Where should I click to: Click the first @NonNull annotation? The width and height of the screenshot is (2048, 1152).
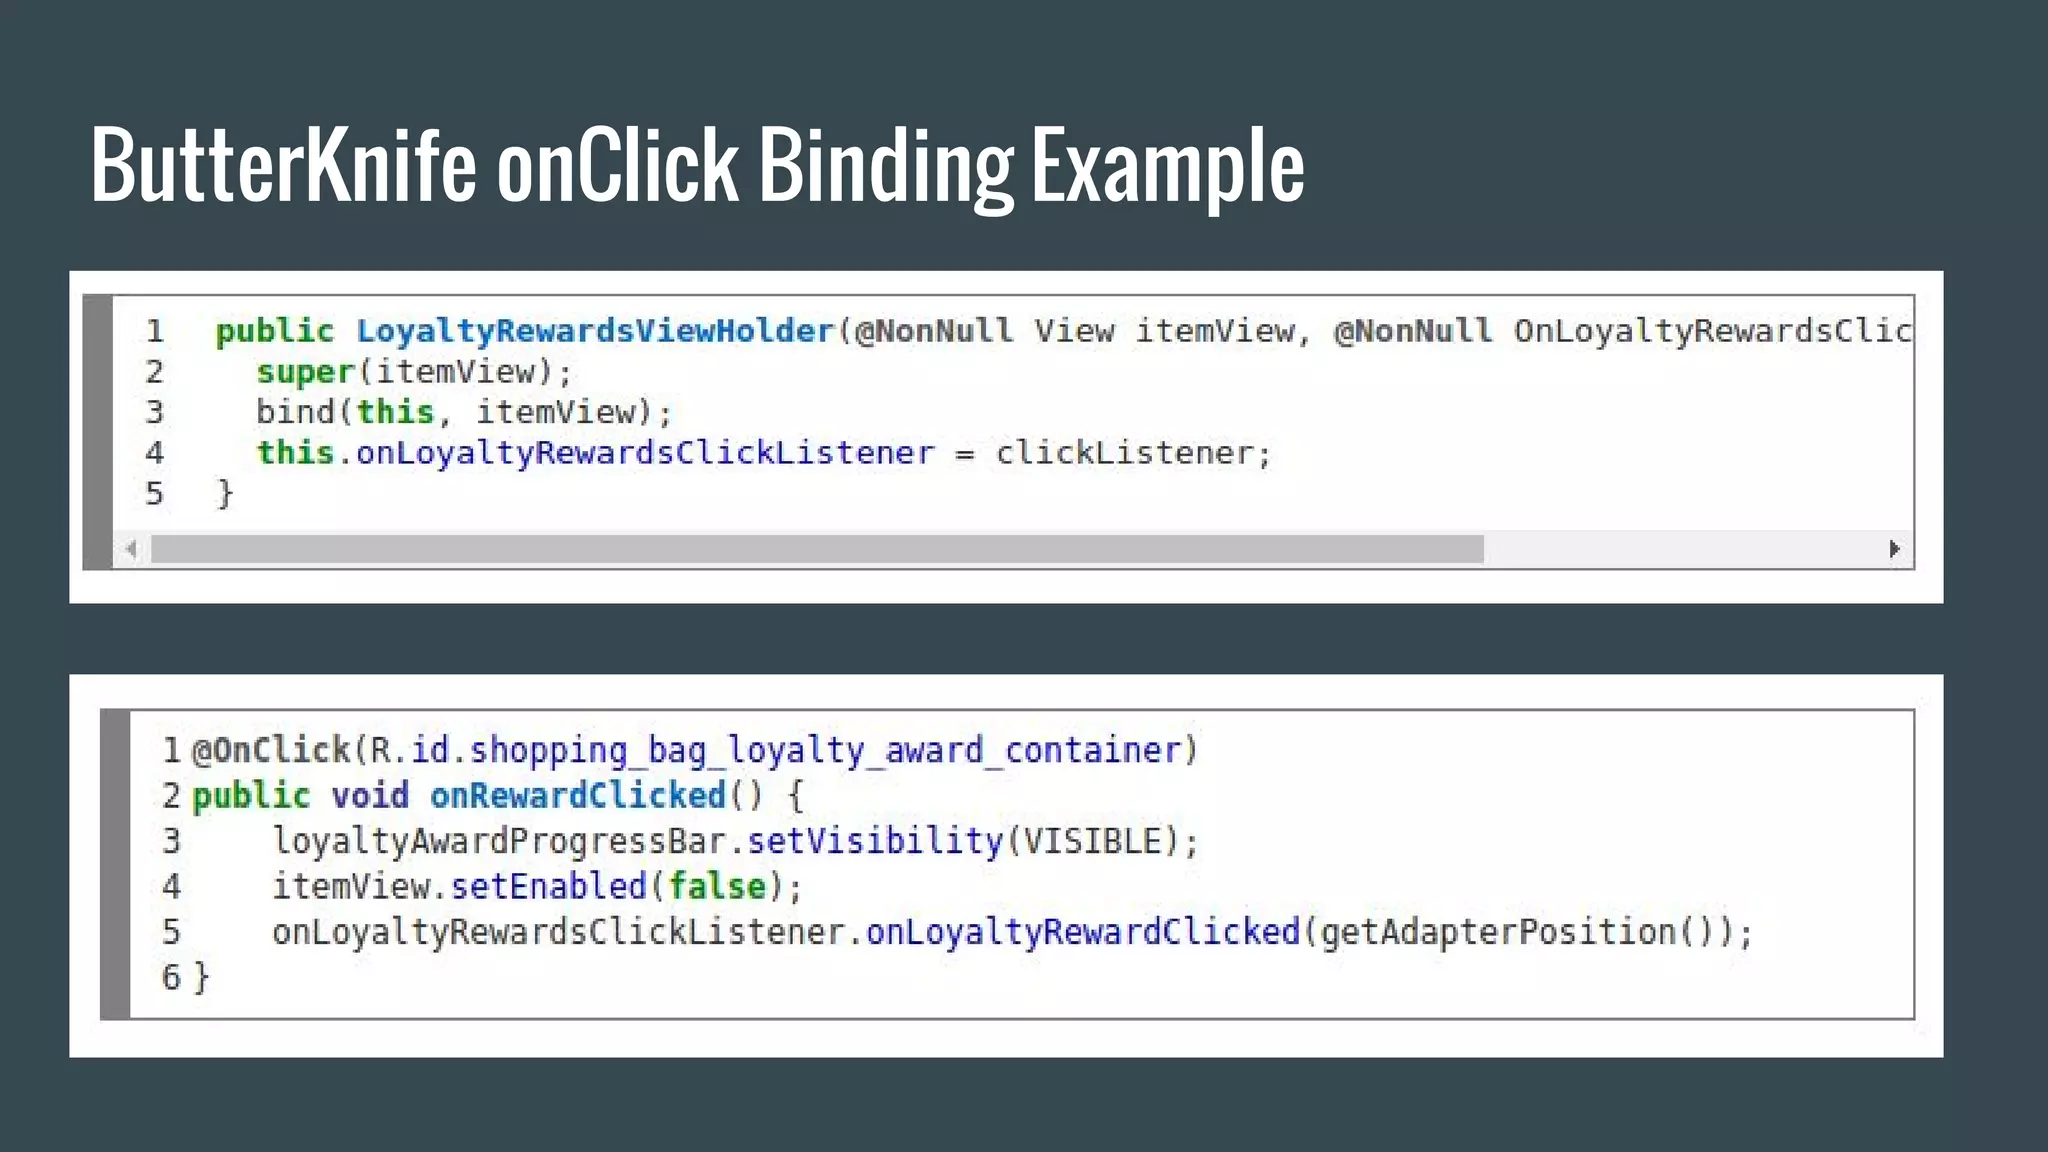(934, 331)
